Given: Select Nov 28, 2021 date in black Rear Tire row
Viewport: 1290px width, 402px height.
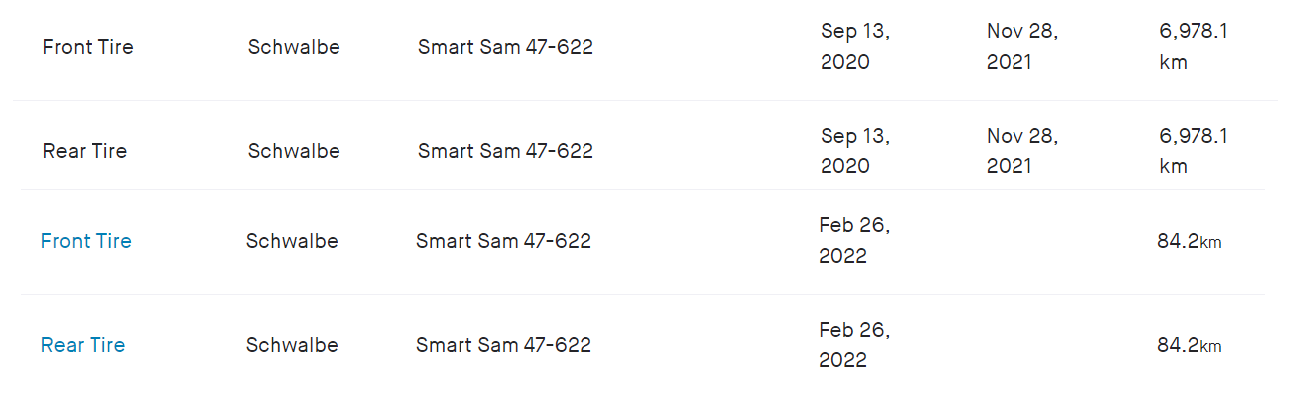Looking at the screenshot, I should [x=1022, y=151].
